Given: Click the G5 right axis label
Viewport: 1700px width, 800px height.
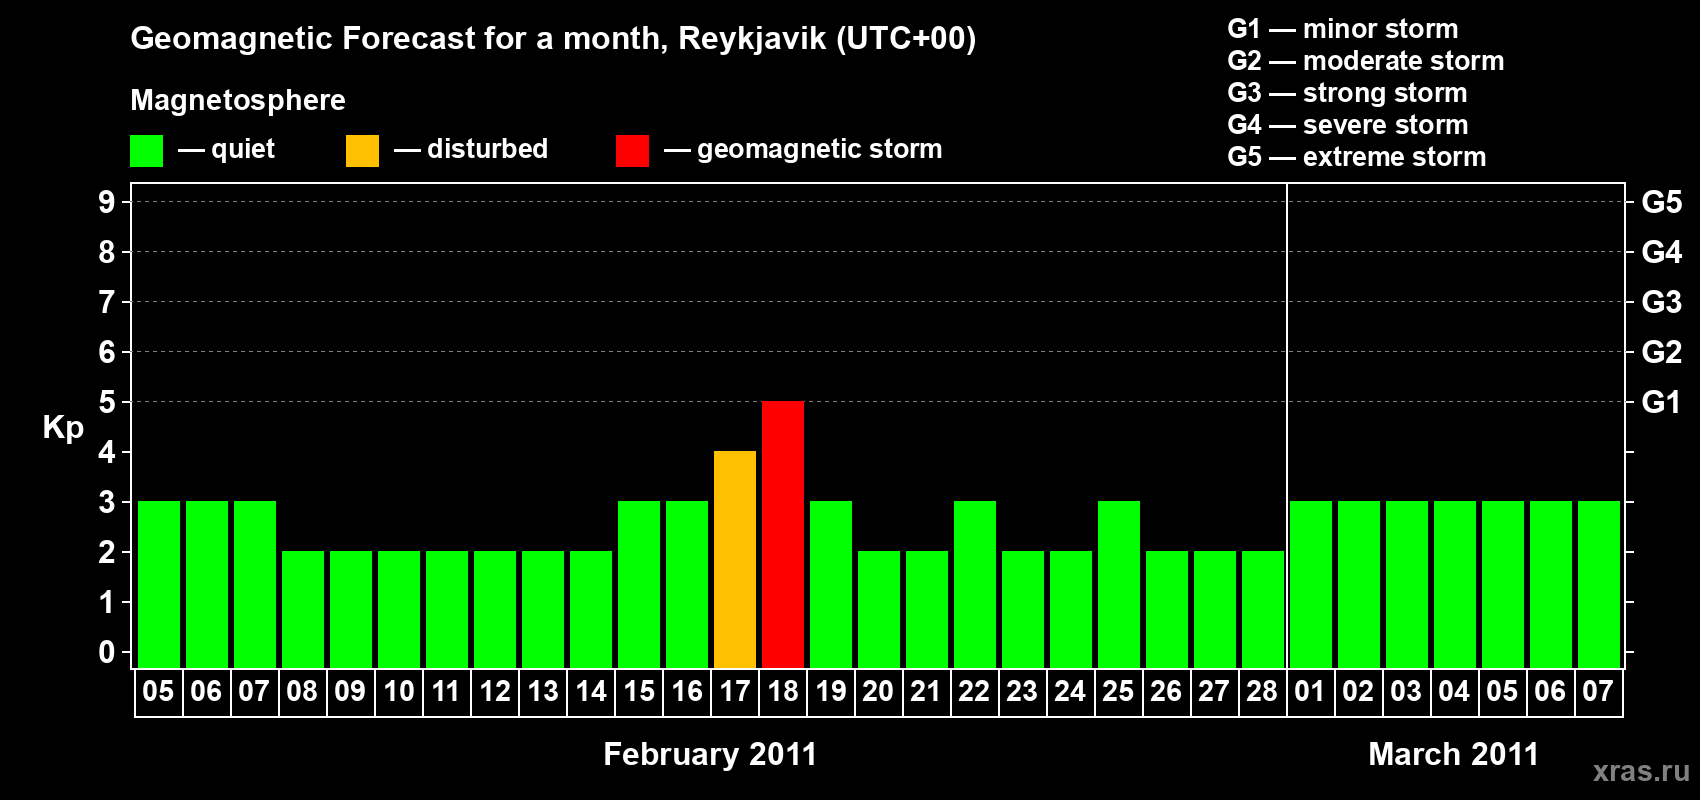Looking at the screenshot, I should pos(1662,202).
